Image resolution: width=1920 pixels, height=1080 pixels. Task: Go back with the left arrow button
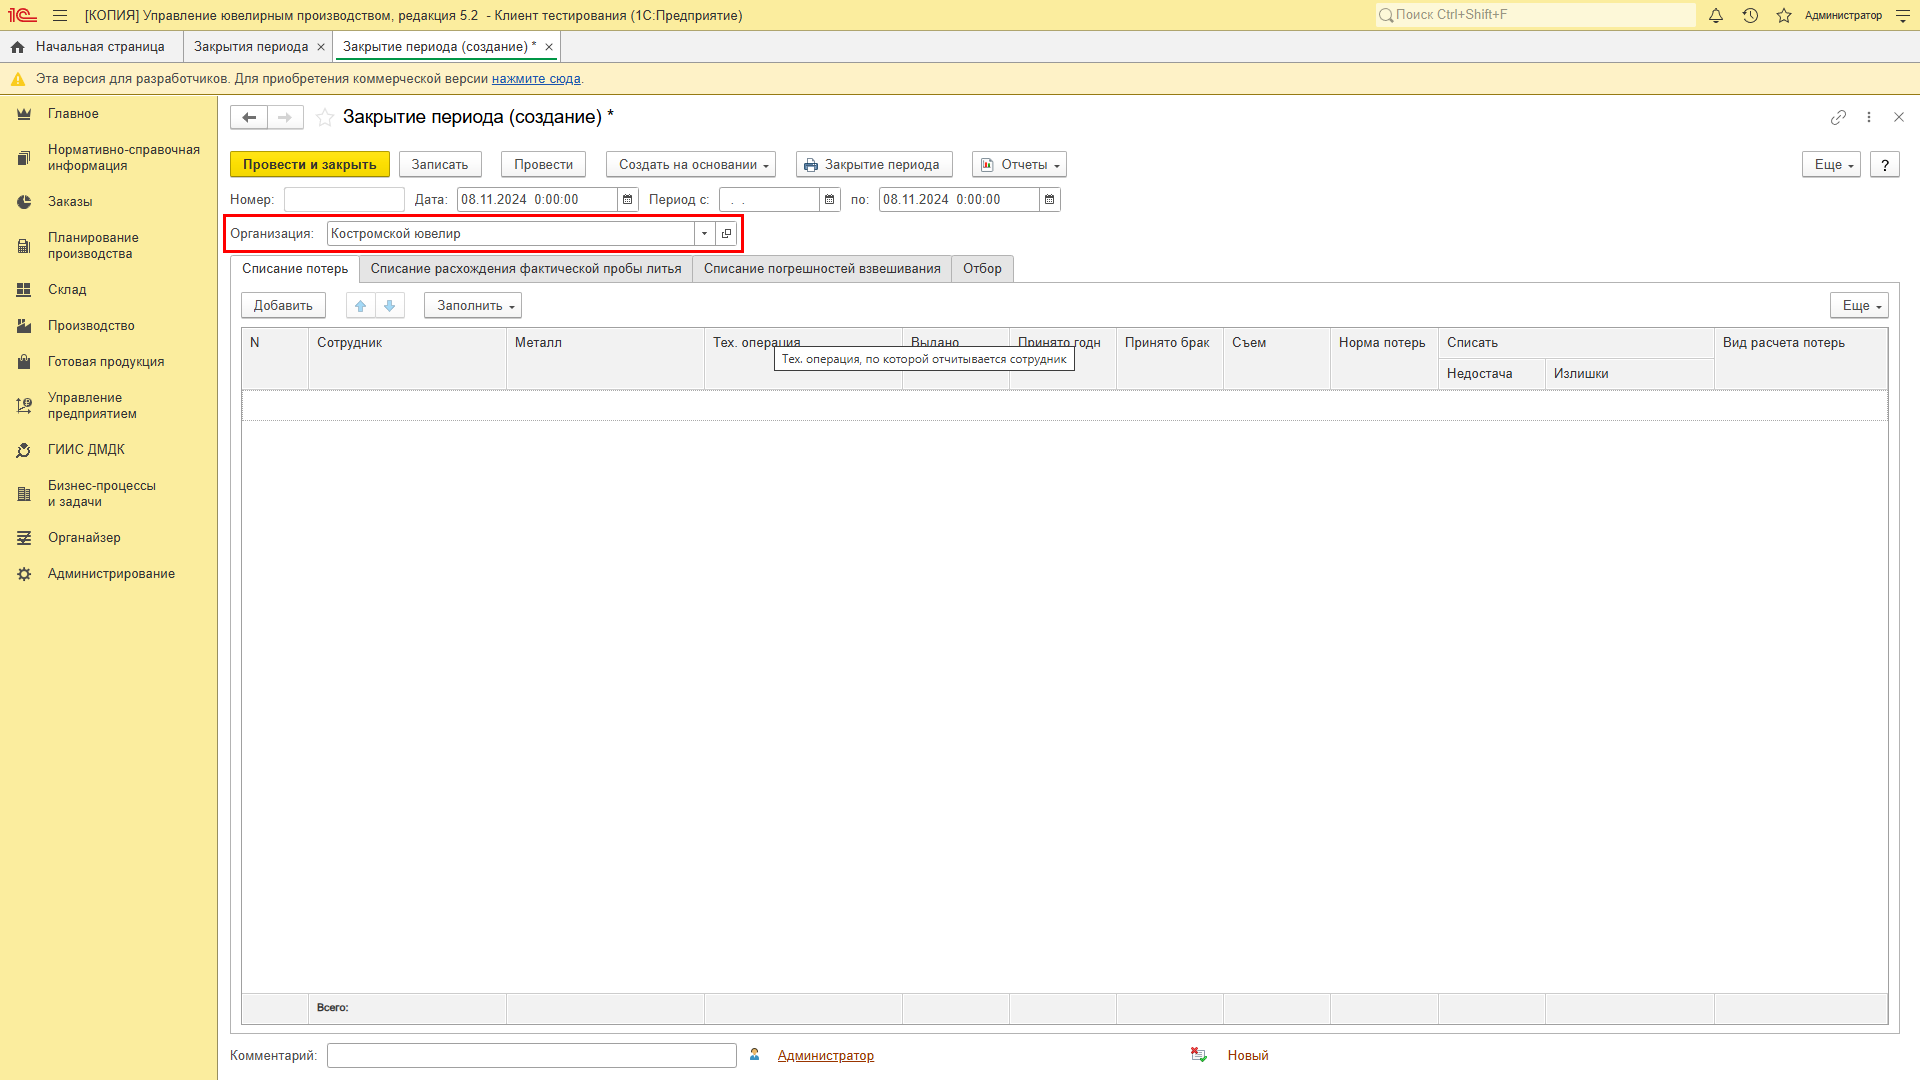tap(249, 117)
